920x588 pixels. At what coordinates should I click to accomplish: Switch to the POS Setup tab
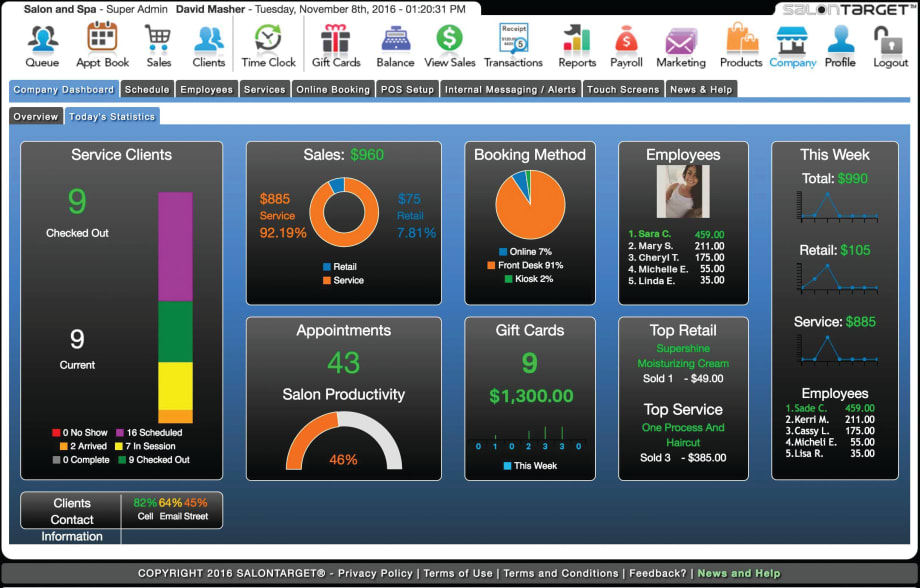point(407,89)
